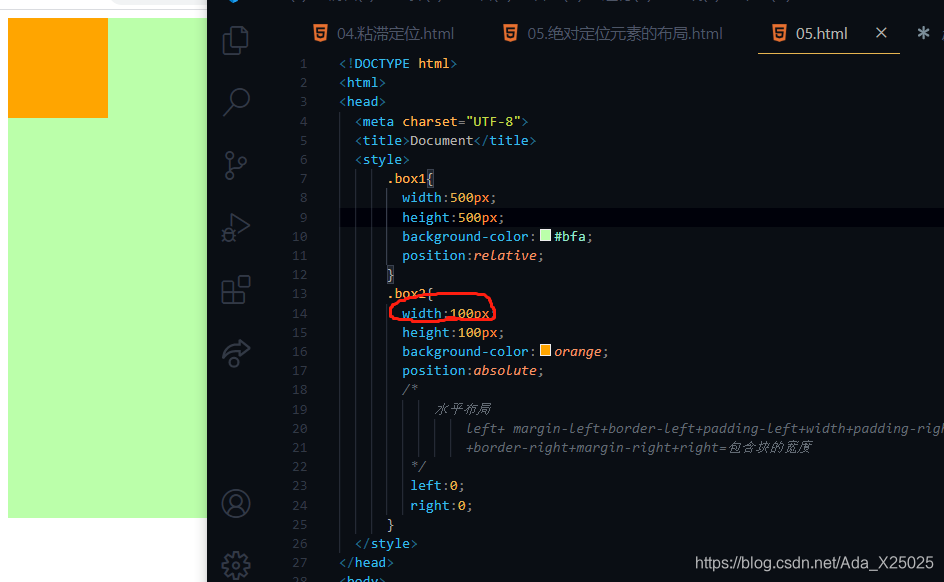Click line number 9 in gutter

303,217
